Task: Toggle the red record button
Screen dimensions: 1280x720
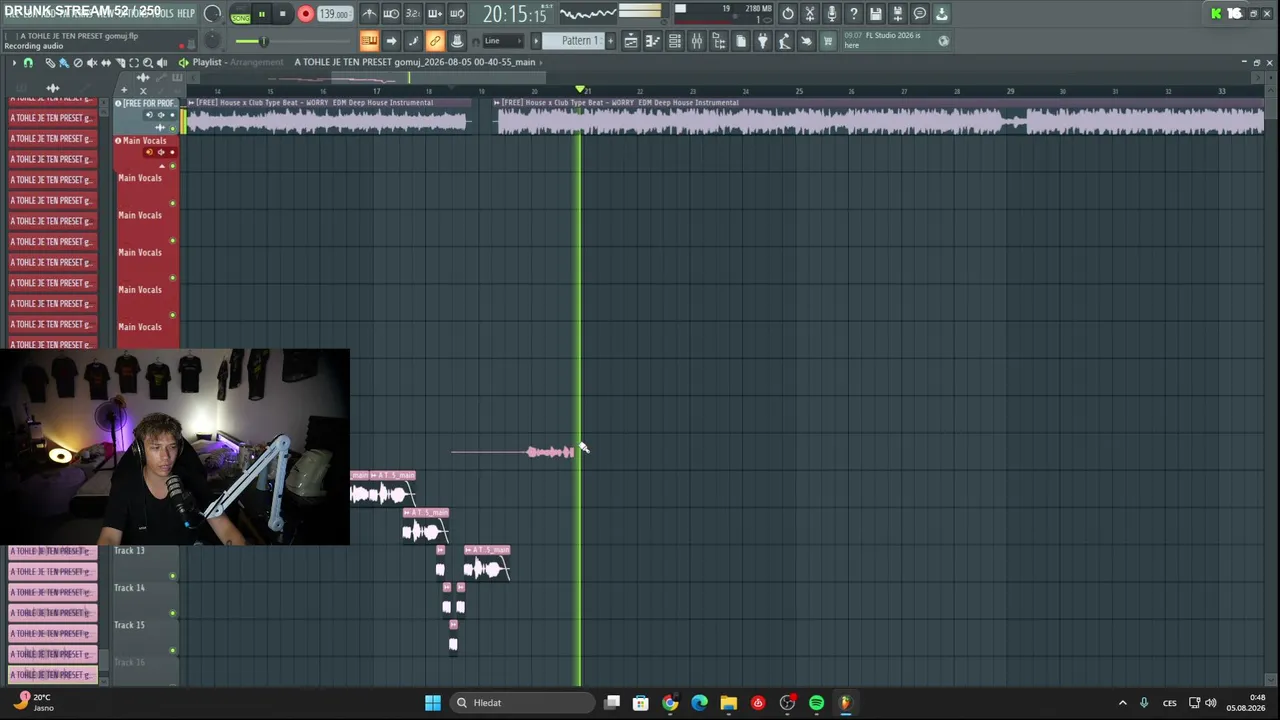Action: [305, 14]
